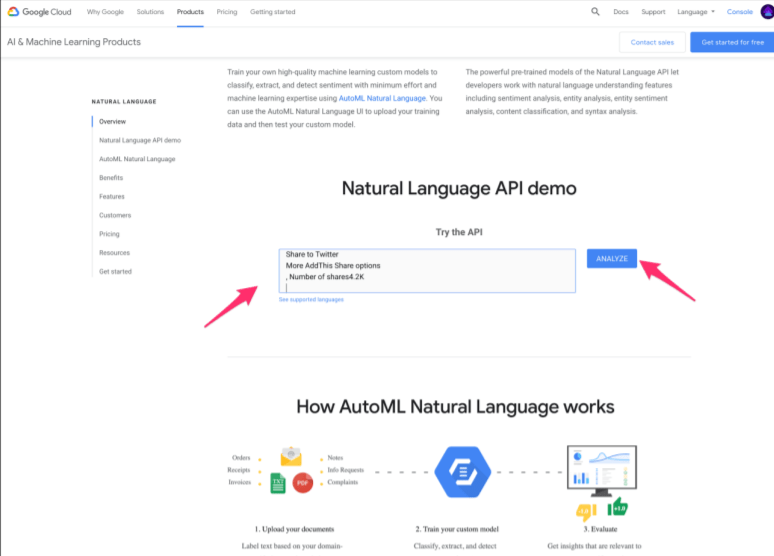The height and width of the screenshot is (556, 774).
Task: Click the yellow thumbs-down icon
Action: point(586,512)
